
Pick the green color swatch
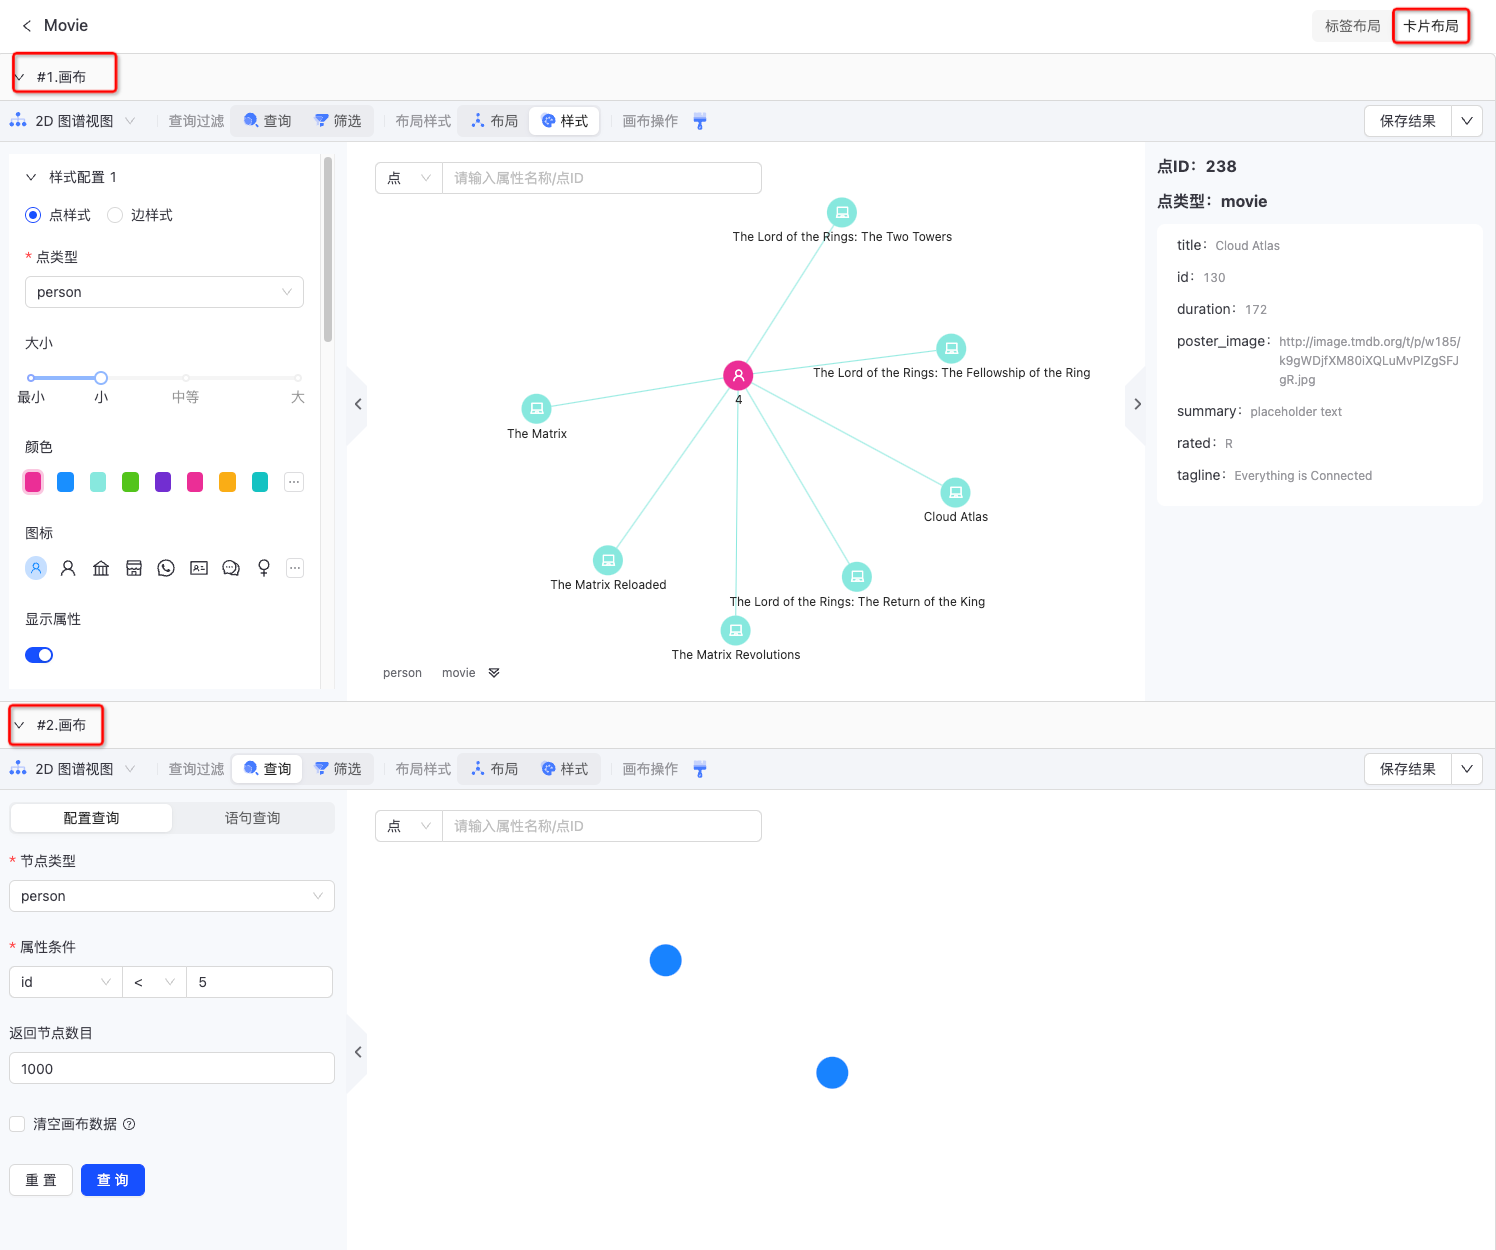coord(130,482)
